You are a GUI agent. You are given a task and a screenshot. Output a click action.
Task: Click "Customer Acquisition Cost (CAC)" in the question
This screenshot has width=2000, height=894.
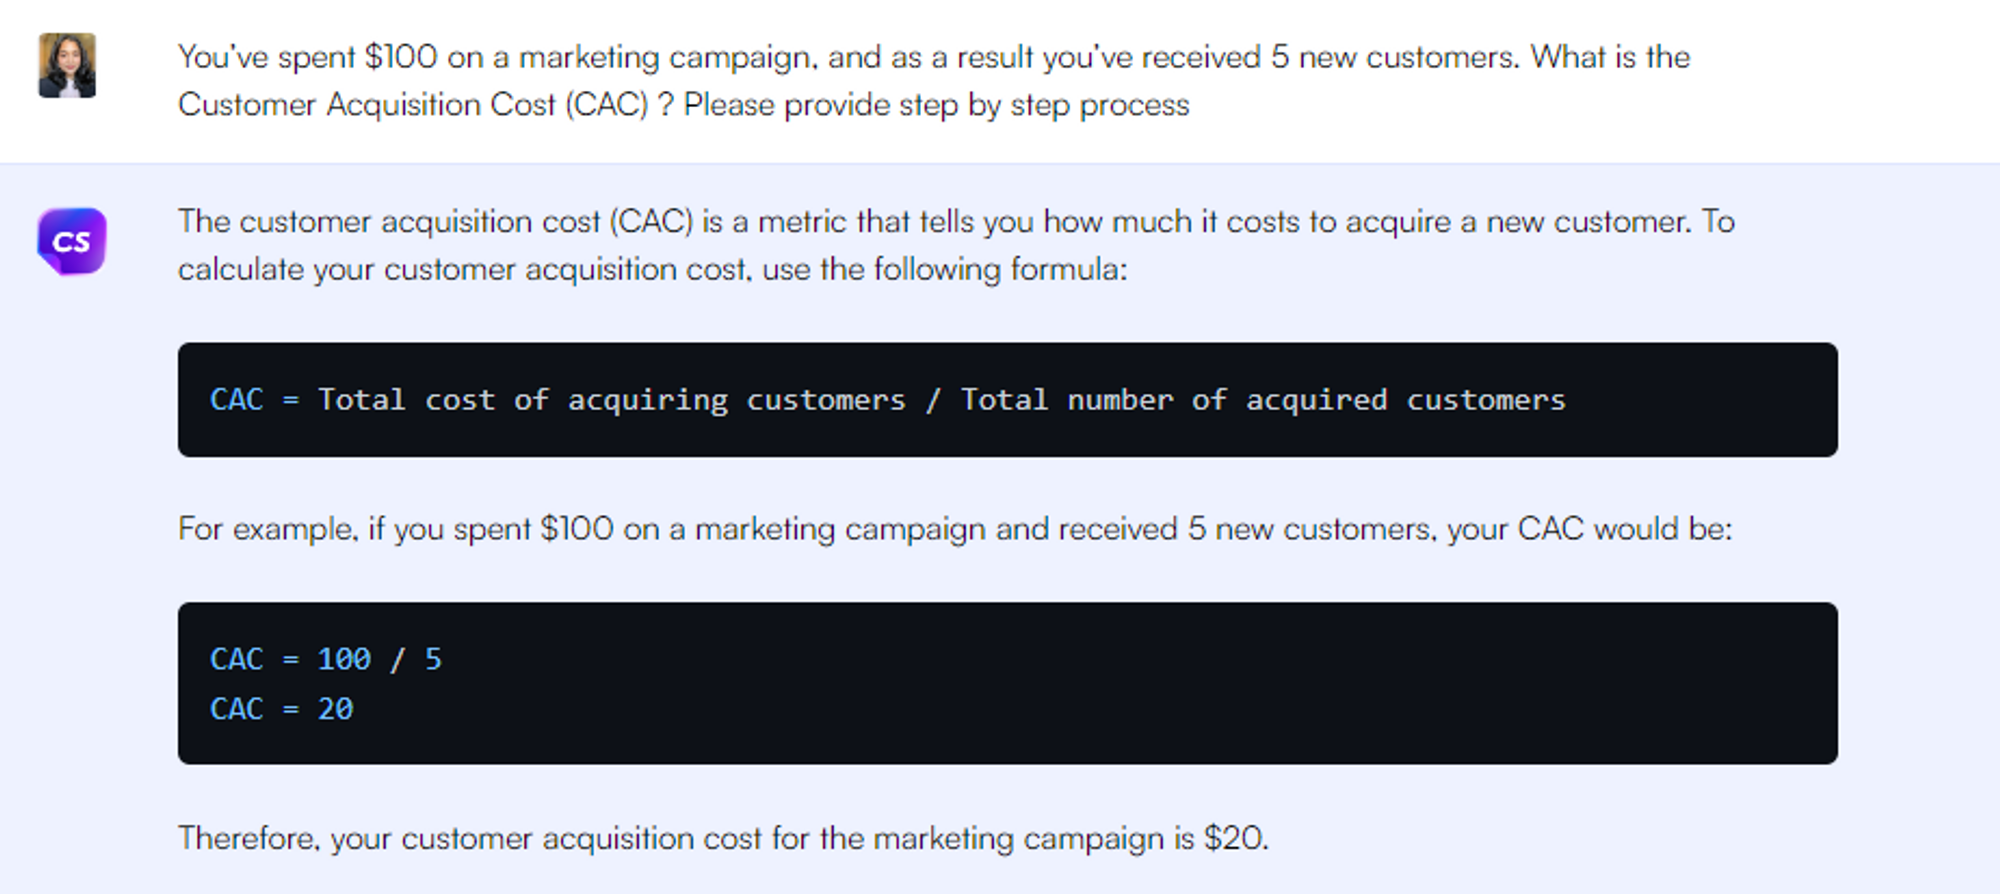[413, 105]
